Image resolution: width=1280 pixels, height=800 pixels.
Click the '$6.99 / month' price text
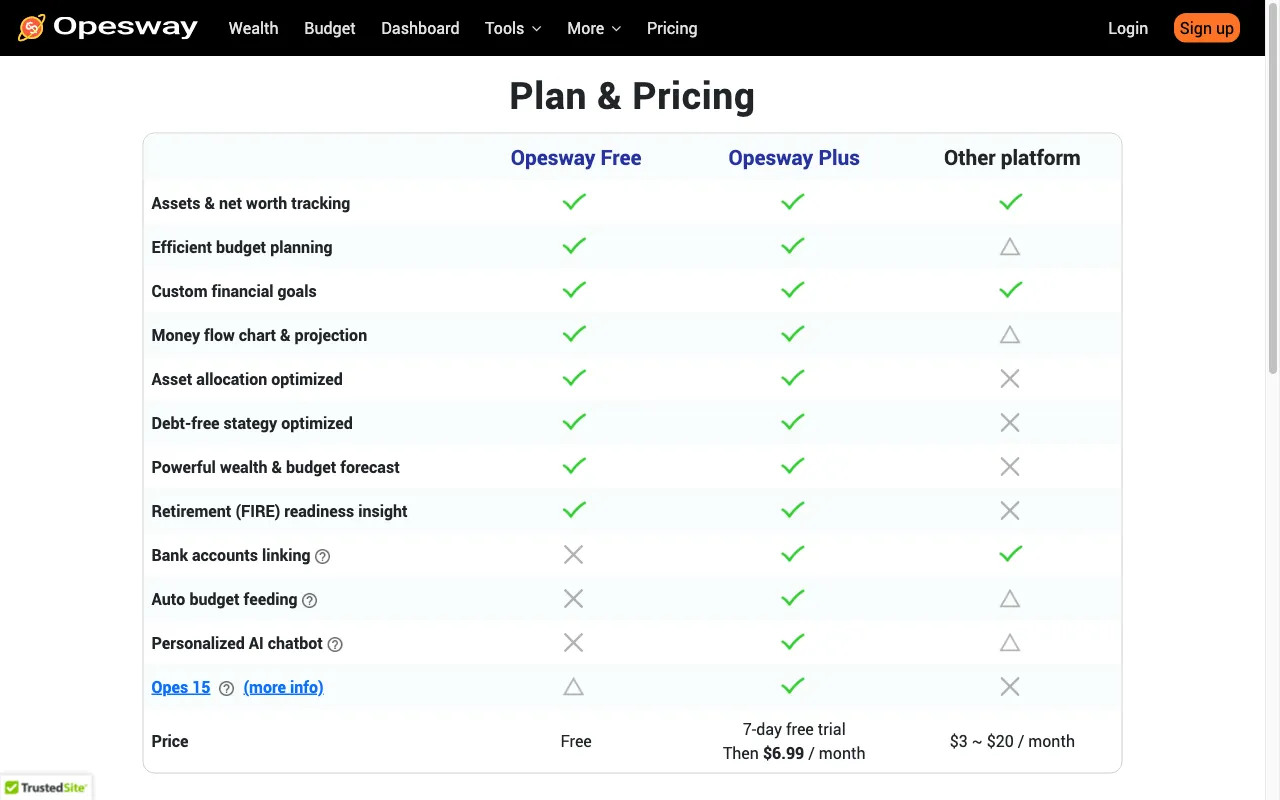pos(814,753)
